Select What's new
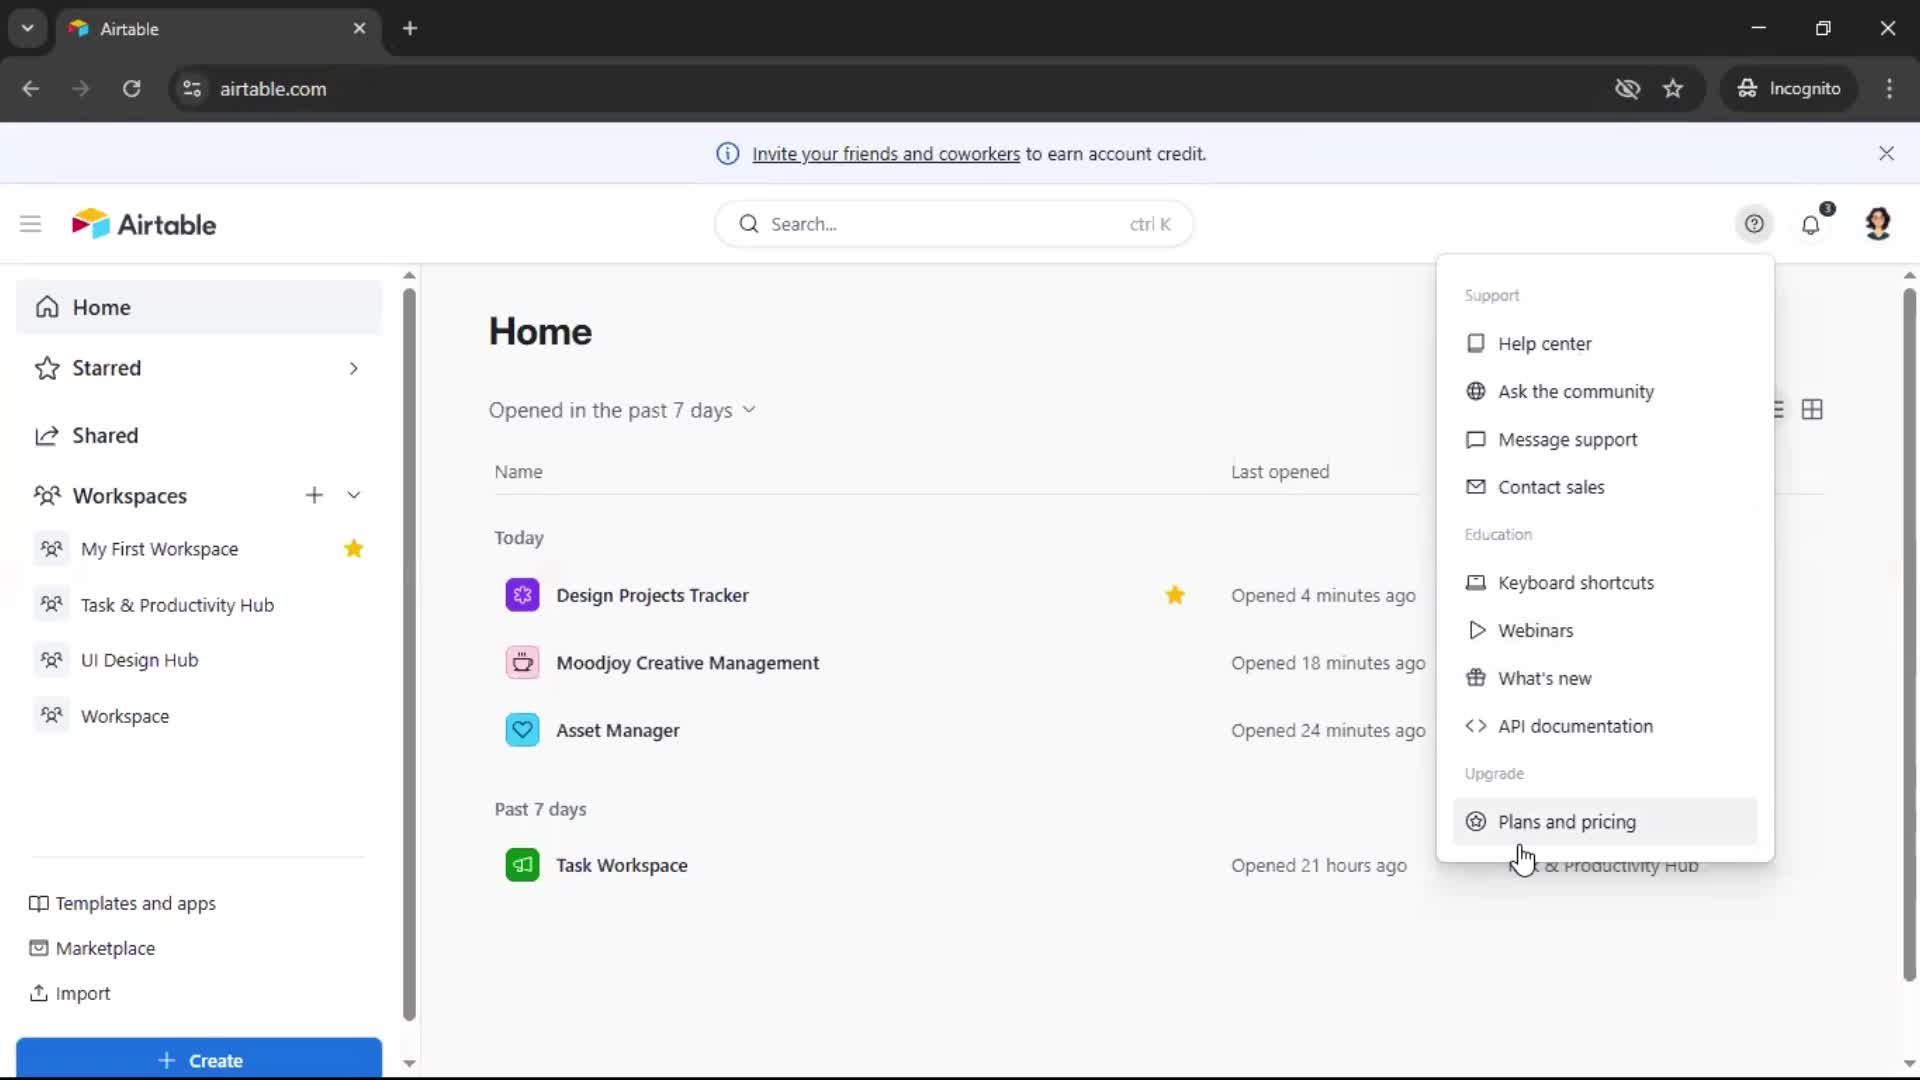The width and height of the screenshot is (1920, 1080). (x=1604, y=678)
